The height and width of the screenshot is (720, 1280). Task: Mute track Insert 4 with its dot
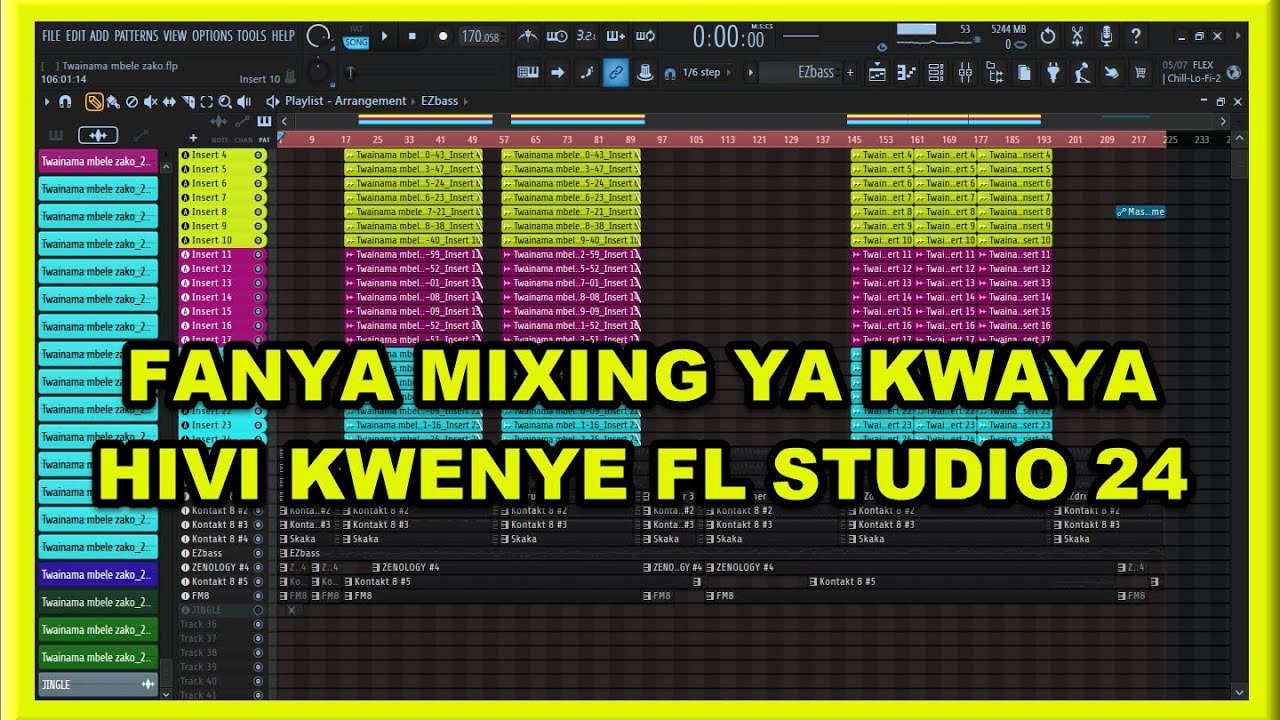(x=258, y=155)
